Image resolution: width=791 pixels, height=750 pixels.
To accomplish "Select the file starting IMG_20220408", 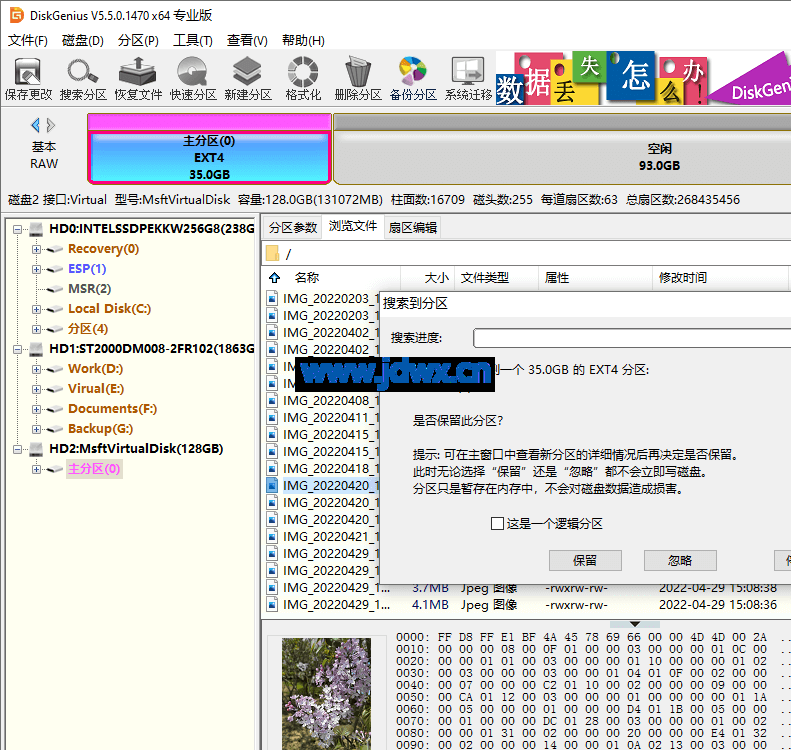I will coord(325,400).
